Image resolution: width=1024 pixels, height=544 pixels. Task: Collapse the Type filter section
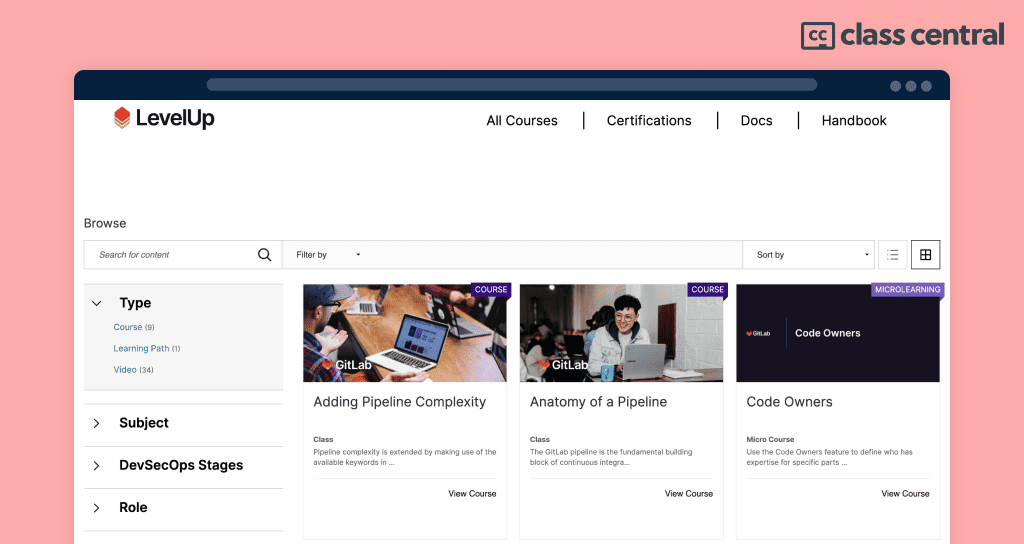[97, 303]
